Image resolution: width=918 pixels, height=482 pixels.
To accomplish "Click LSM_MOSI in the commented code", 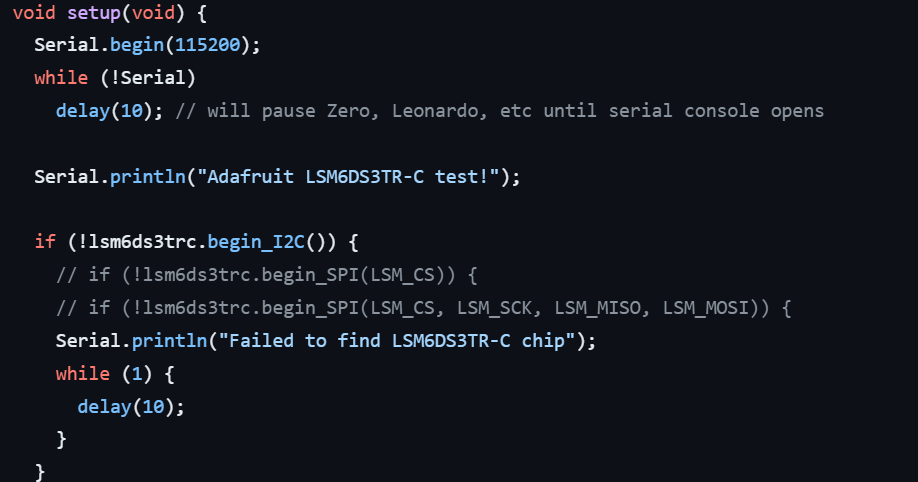I will tap(705, 307).
